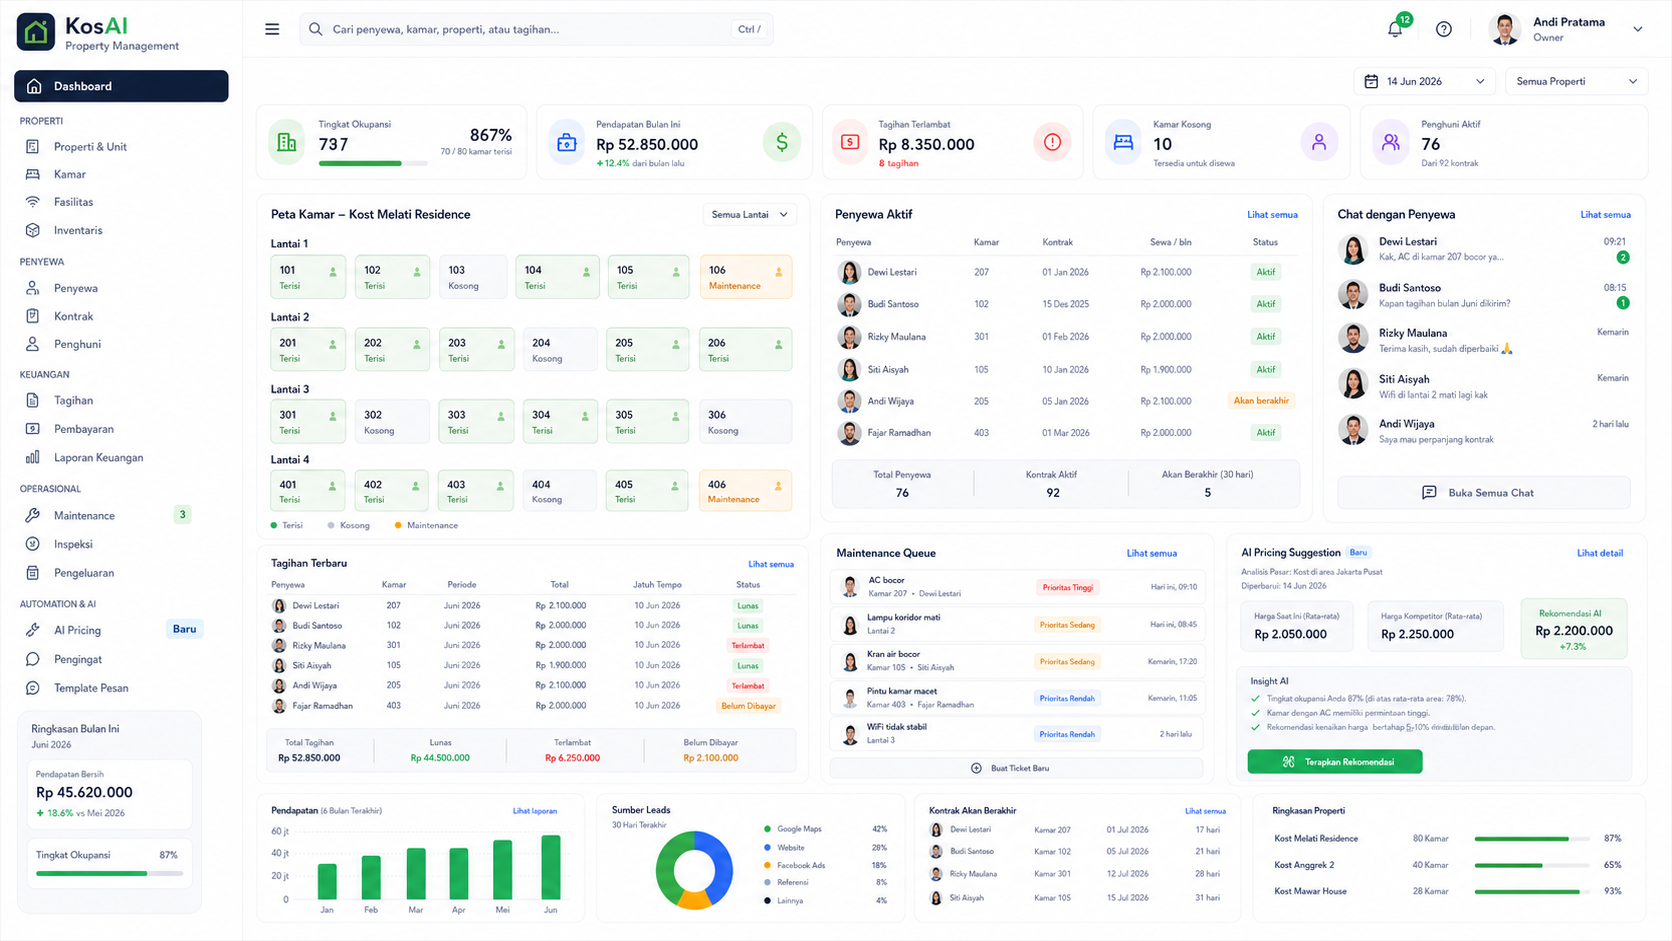
Task: Click Lihat laporan in Pendapatan chart
Action: click(x=535, y=811)
